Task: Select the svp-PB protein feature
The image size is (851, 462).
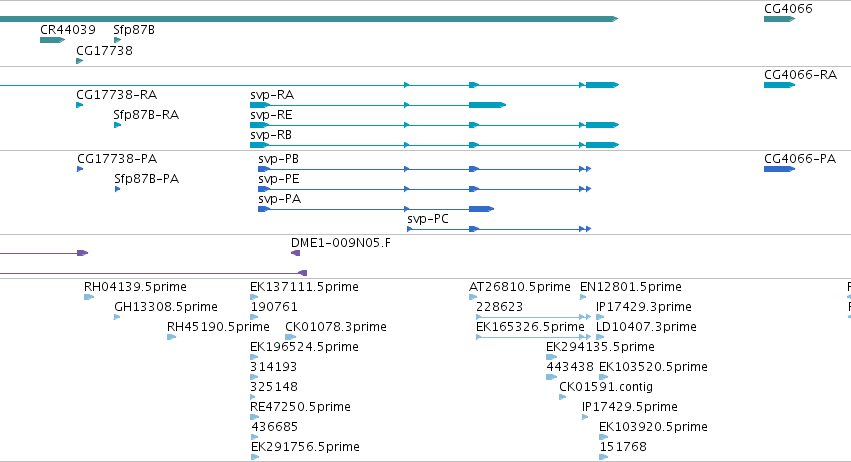Action: tap(424, 169)
